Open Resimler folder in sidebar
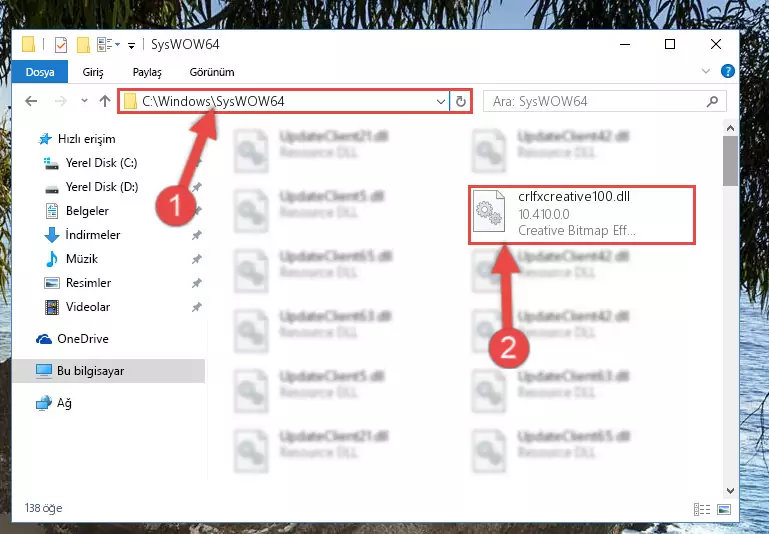 point(88,283)
